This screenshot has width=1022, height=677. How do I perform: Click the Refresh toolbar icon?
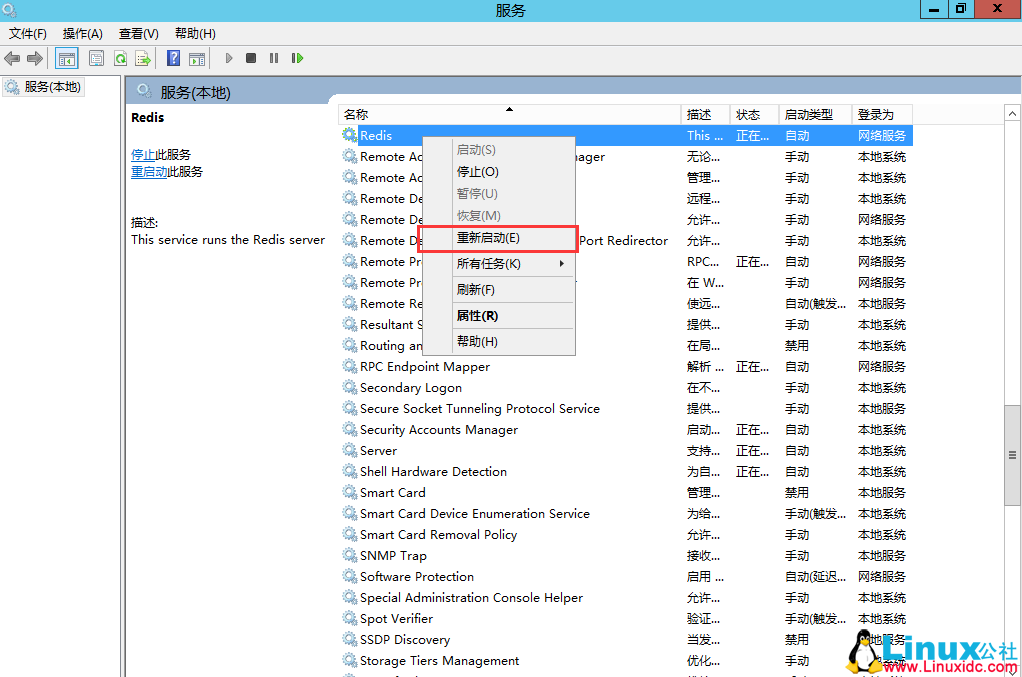(120, 58)
